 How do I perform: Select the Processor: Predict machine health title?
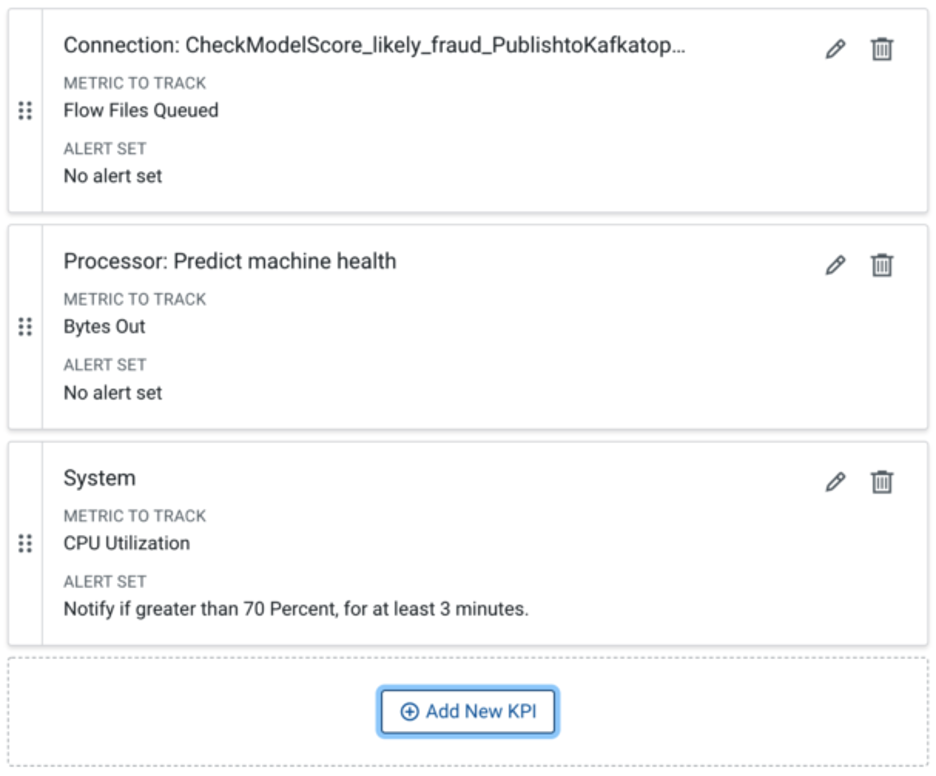[230, 261]
